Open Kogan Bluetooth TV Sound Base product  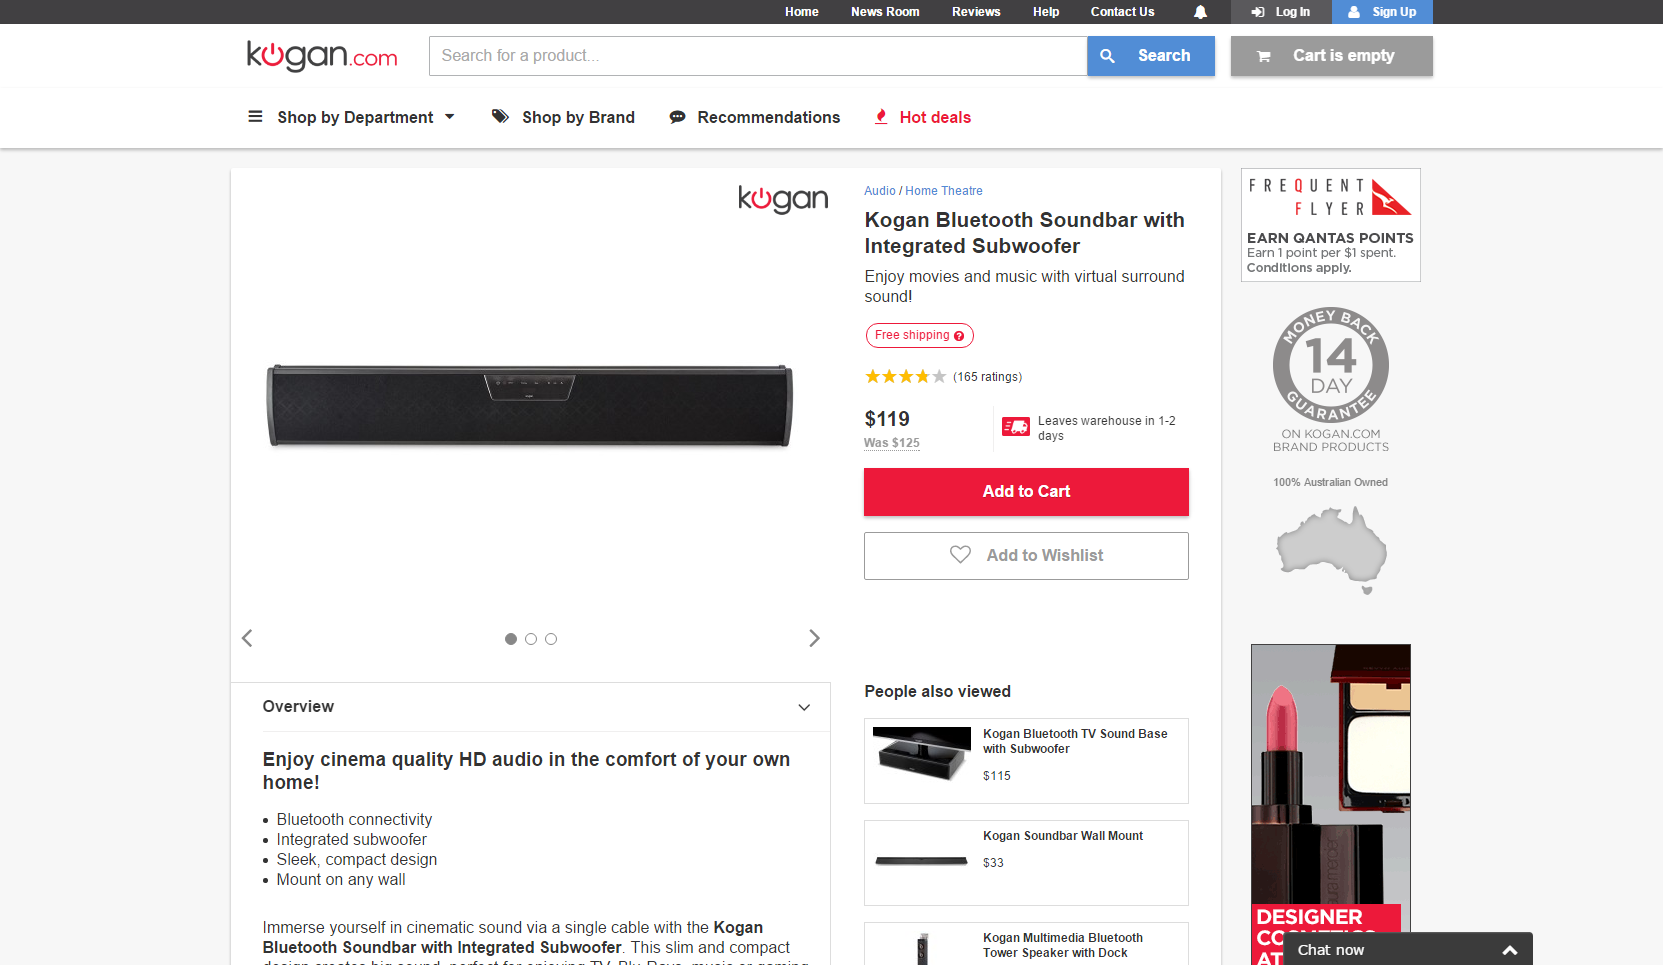1026,761
